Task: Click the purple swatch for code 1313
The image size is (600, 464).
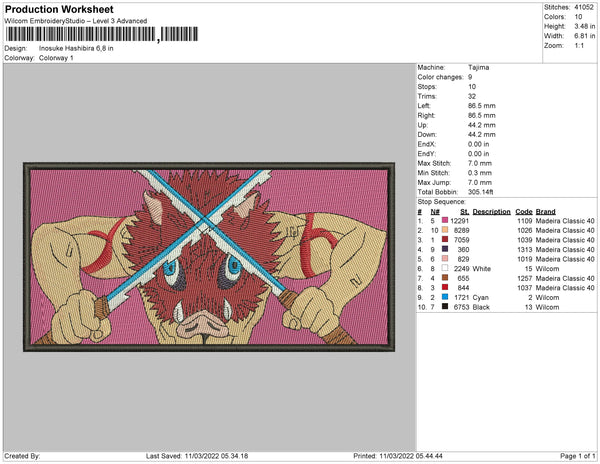Action: 445,249
